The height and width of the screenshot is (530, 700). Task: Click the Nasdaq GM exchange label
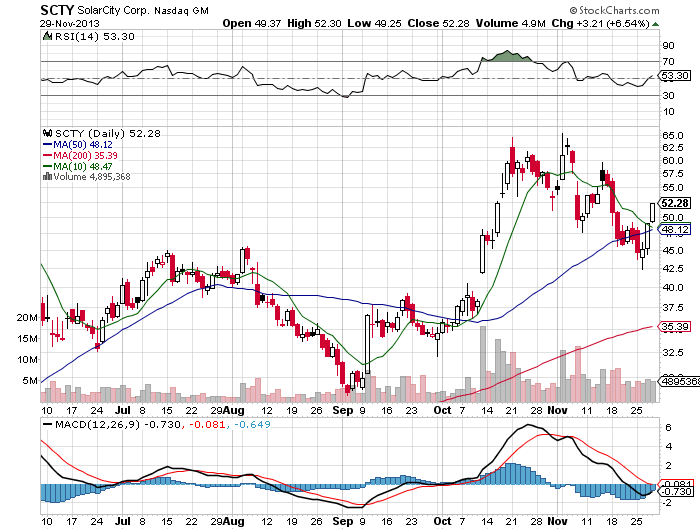(181, 11)
